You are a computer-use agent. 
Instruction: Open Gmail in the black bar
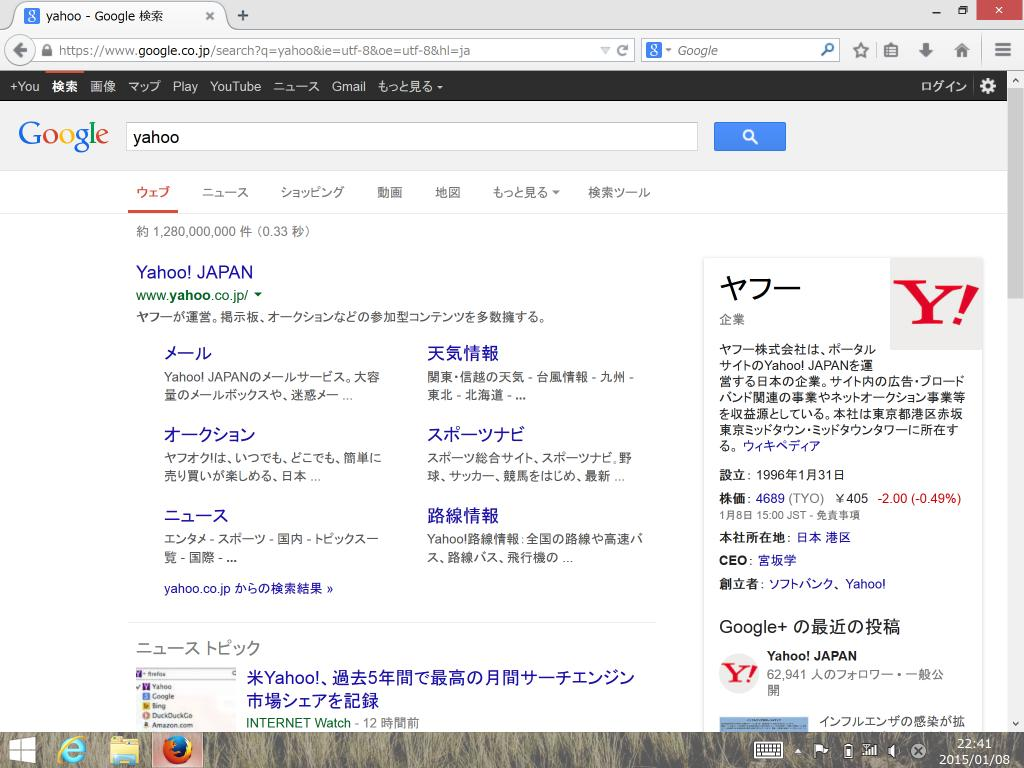tap(348, 86)
